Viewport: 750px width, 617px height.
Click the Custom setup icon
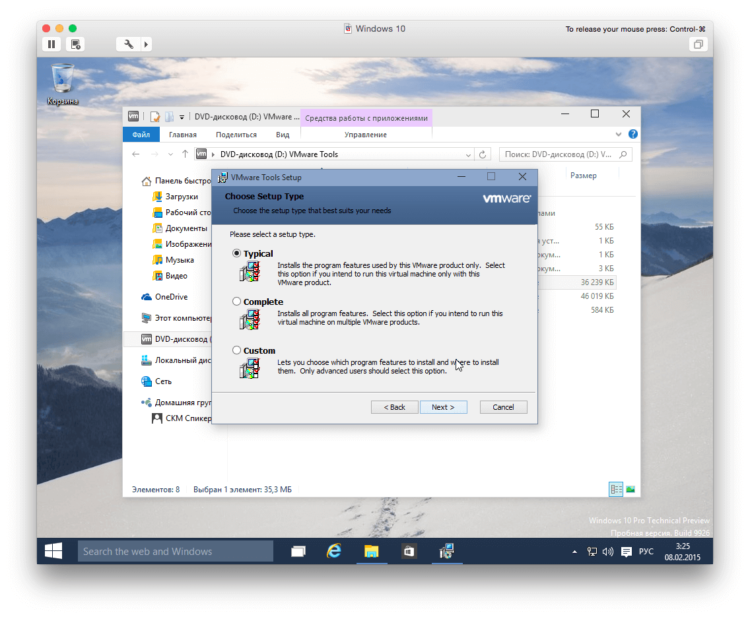(x=250, y=368)
